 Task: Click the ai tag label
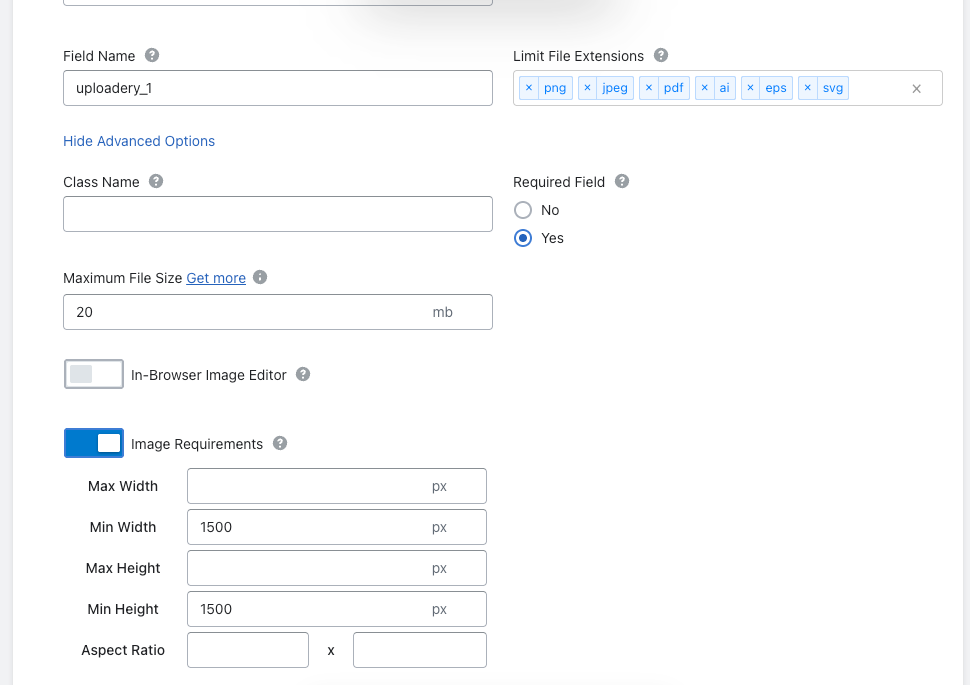[724, 88]
